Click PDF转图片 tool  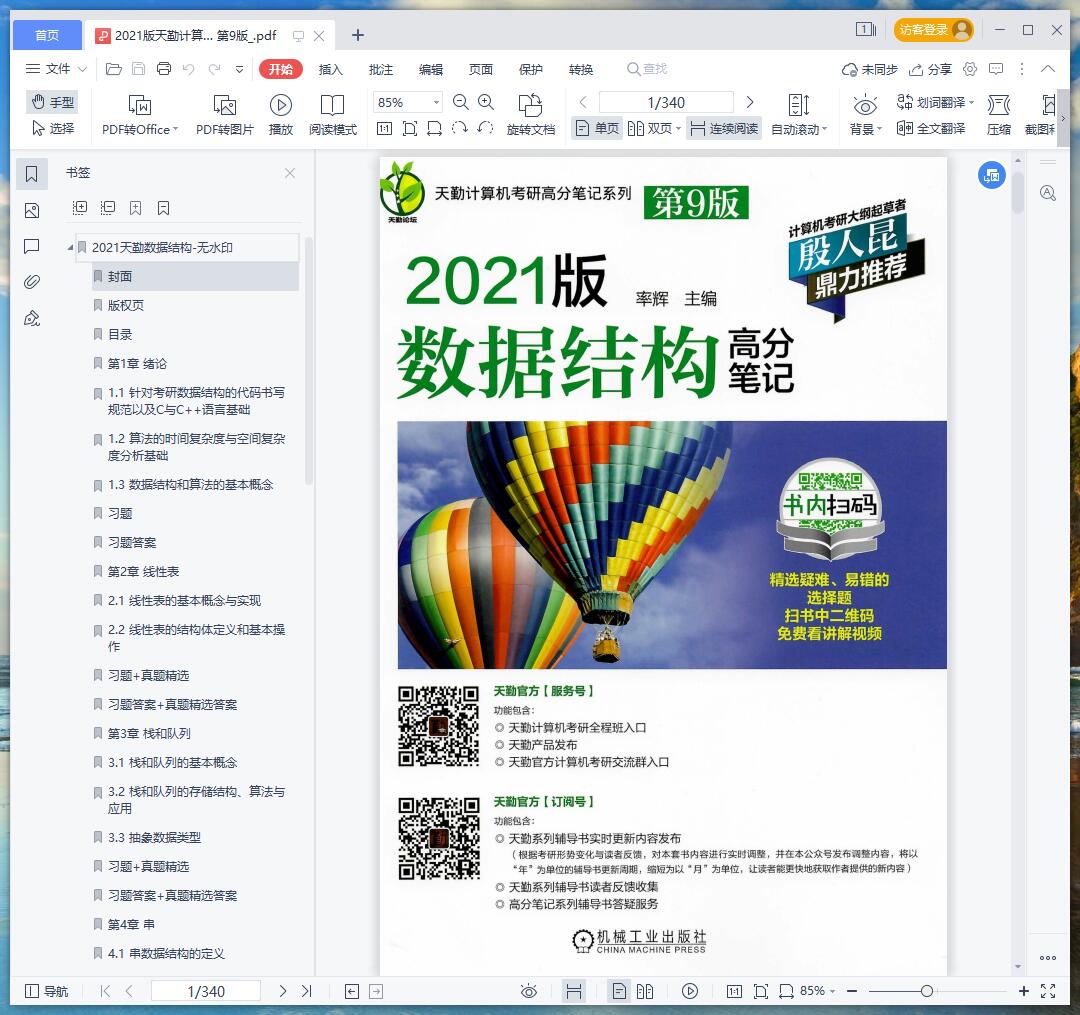(225, 114)
